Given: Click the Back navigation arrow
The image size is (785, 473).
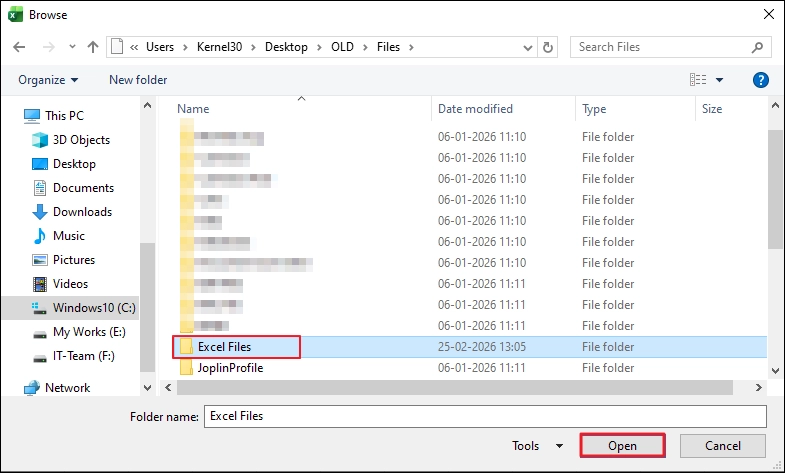Looking at the screenshot, I should coord(19,47).
